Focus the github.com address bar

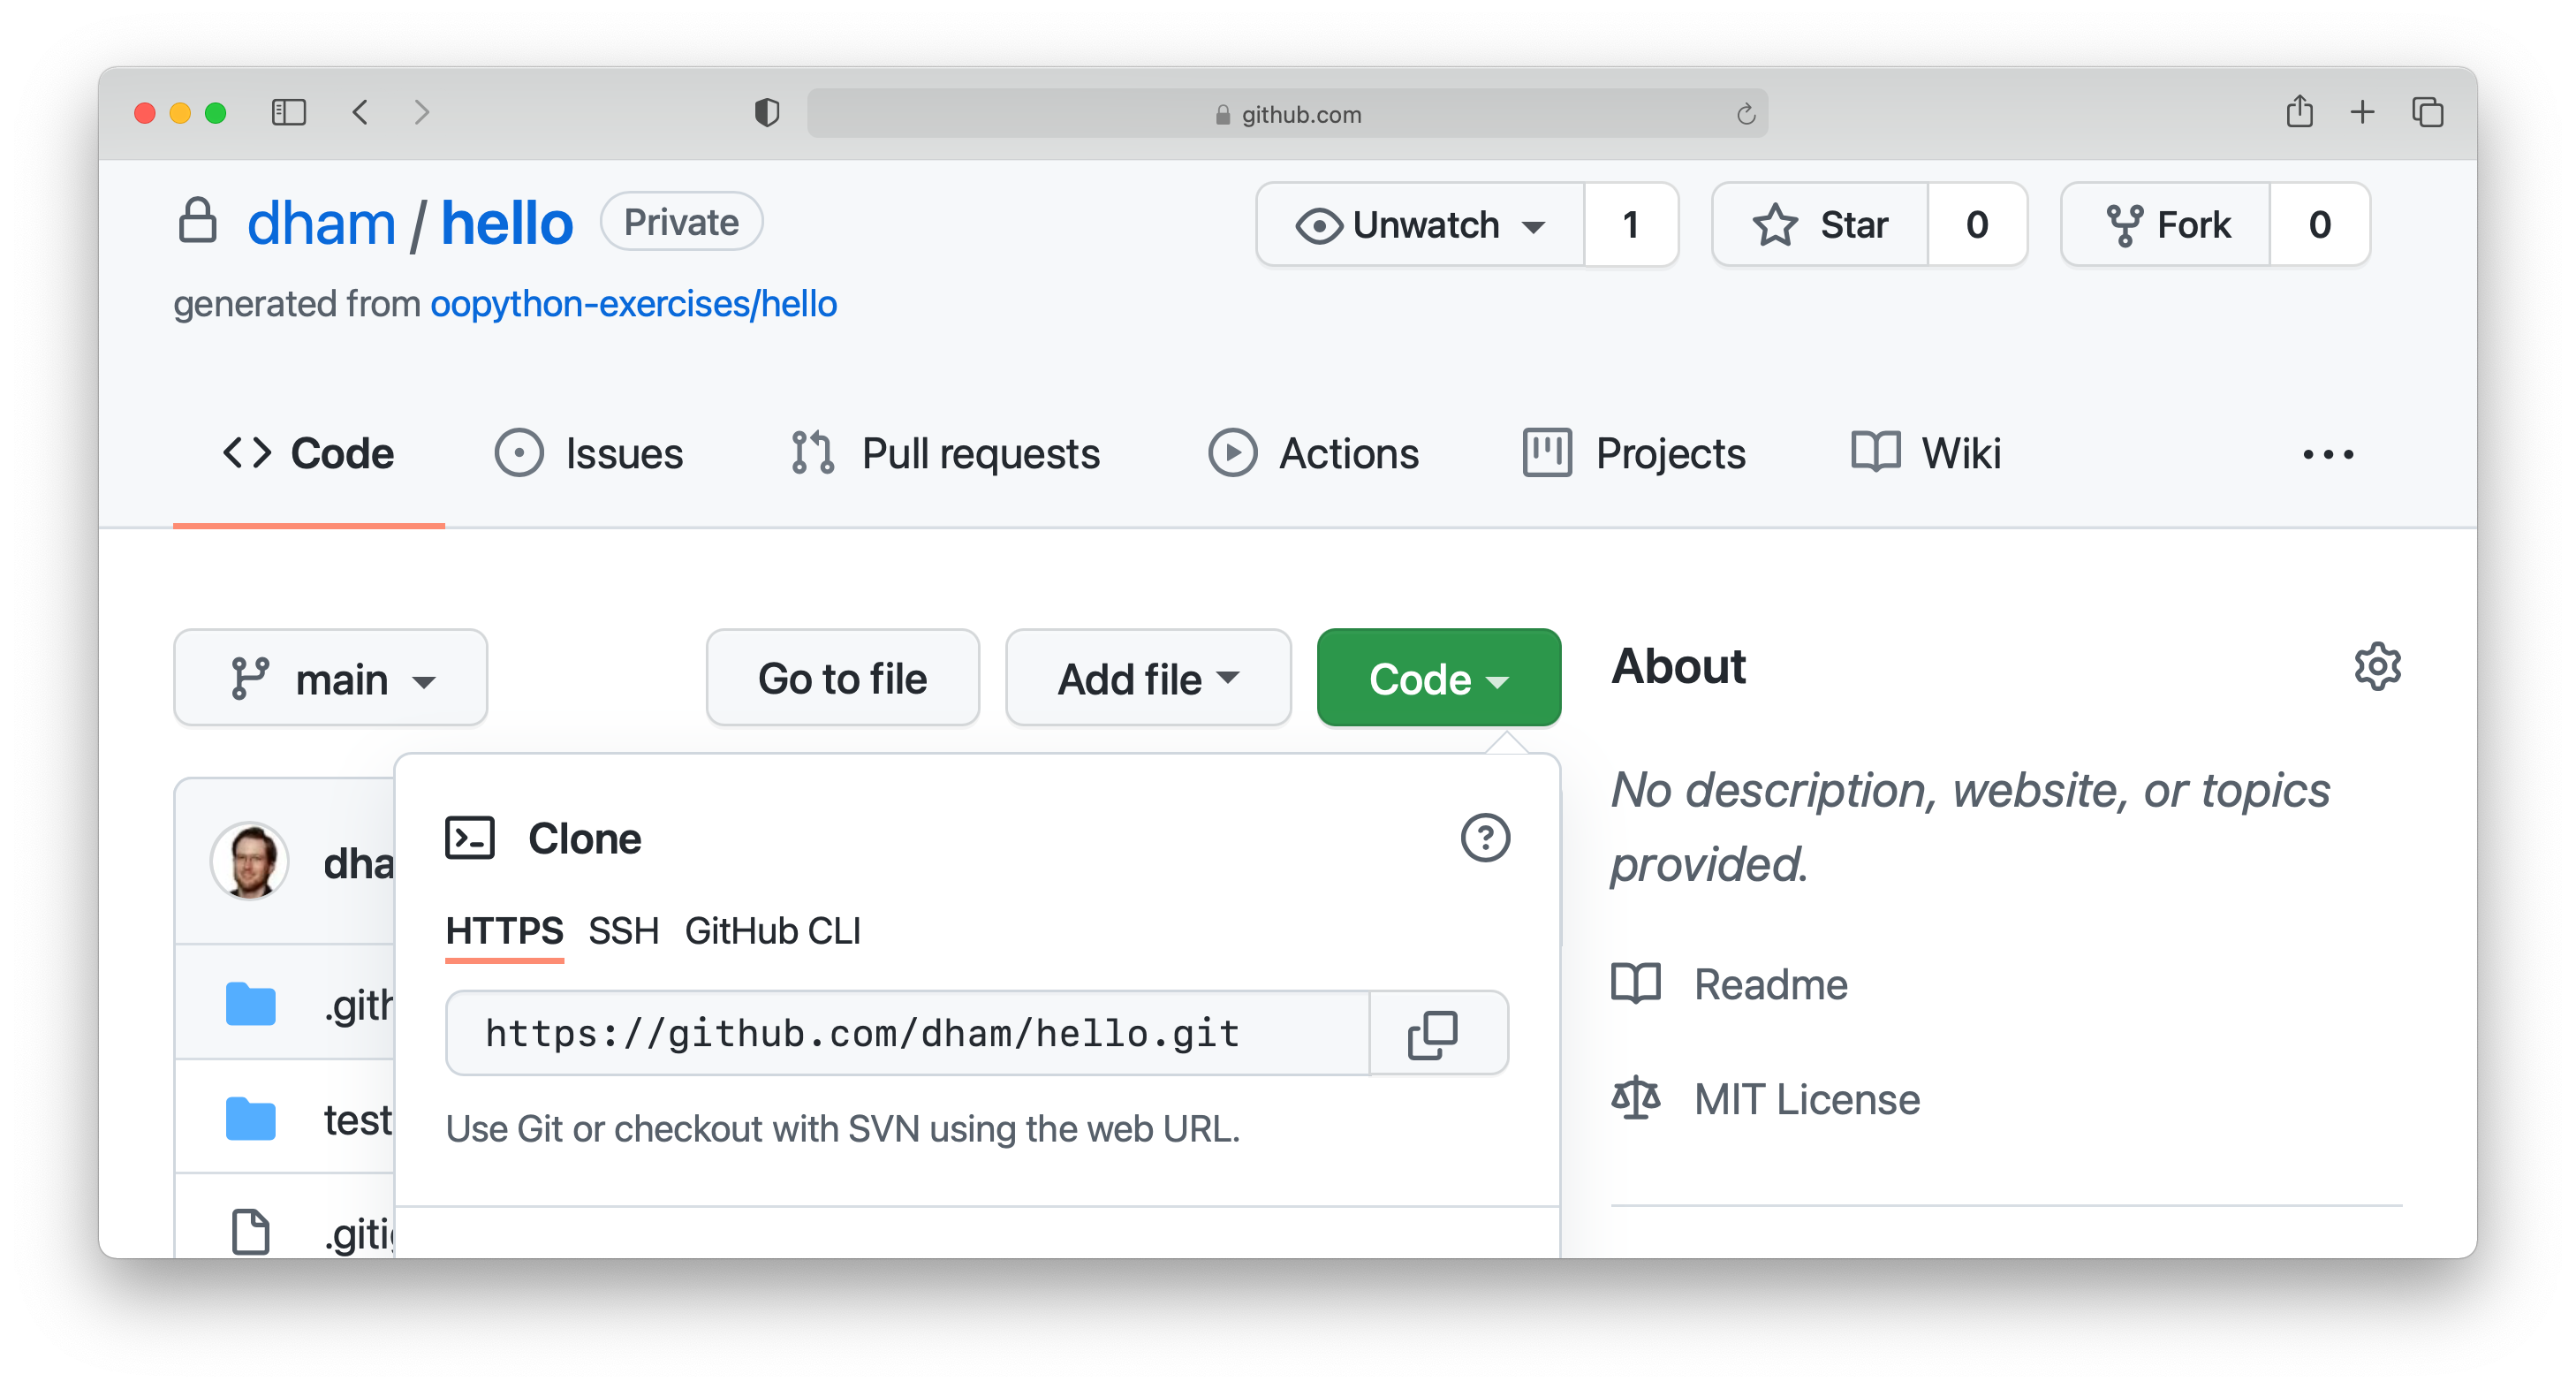point(1287,113)
